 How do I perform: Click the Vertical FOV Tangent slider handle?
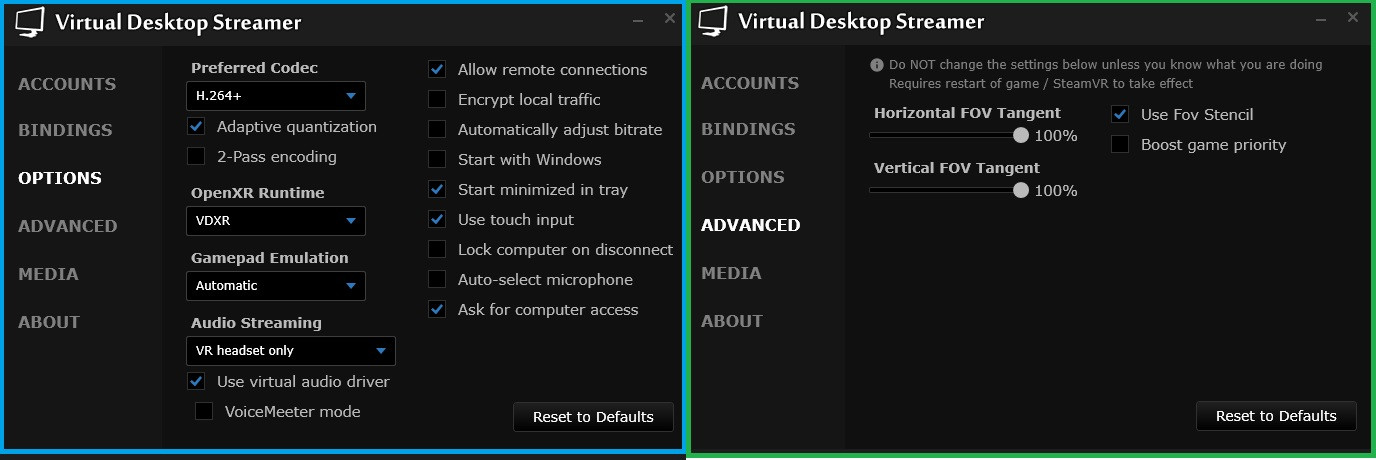point(1021,189)
